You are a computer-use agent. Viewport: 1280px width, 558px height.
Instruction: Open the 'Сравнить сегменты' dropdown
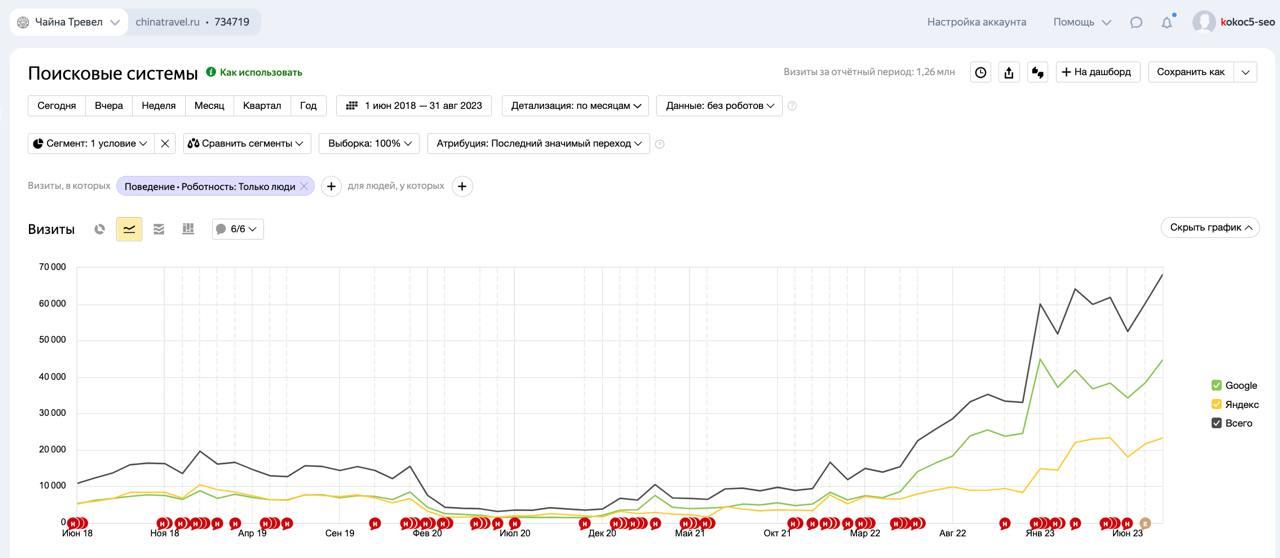[x=247, y=143]
